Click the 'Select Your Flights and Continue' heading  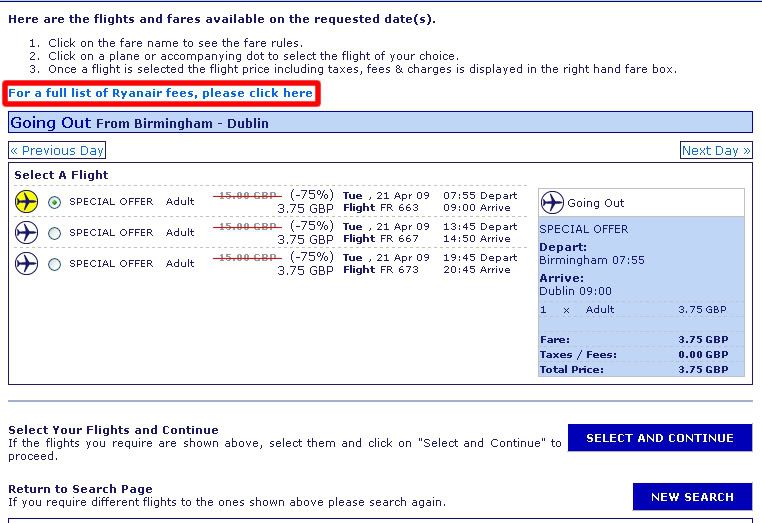(113, 430)
